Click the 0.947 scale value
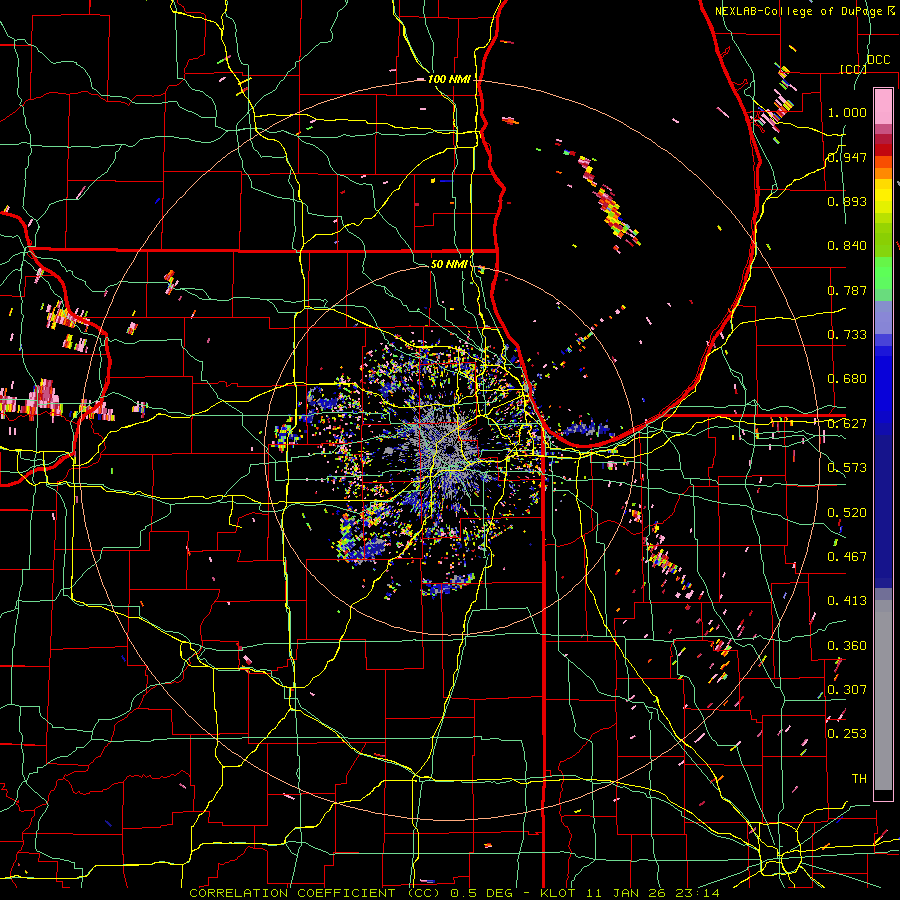Screen dimensions: 900x900 coord(847,157)
